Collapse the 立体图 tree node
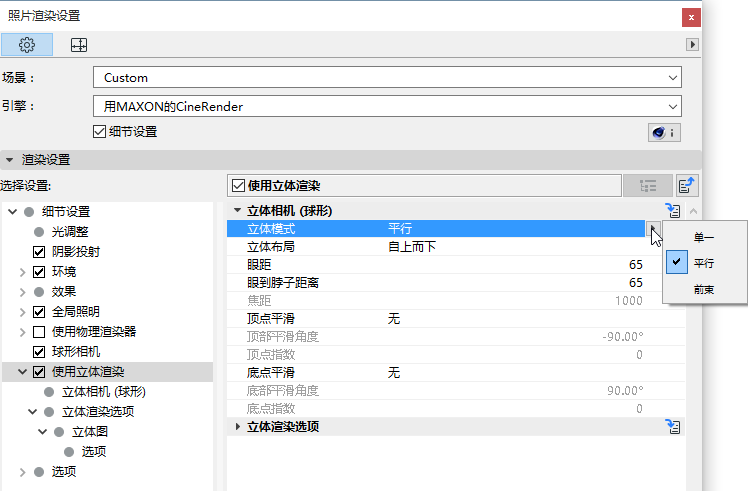The height and width of the screenshot is (491, 748). click(42, 431)
